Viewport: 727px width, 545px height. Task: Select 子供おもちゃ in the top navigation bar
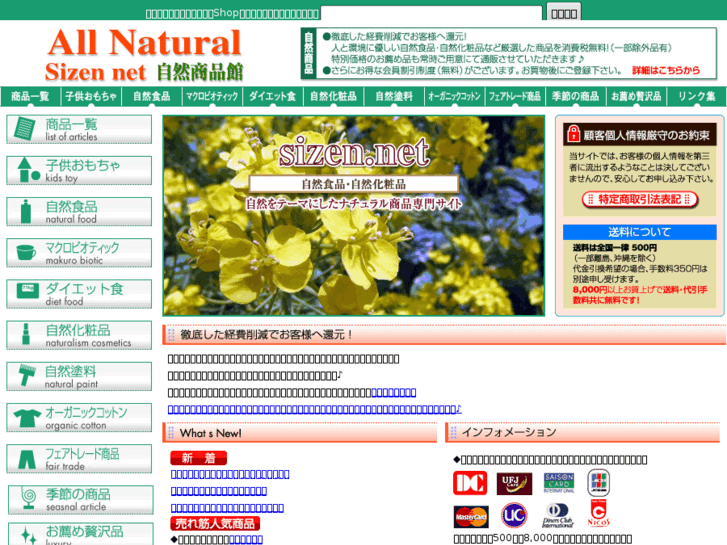point(91,96)
